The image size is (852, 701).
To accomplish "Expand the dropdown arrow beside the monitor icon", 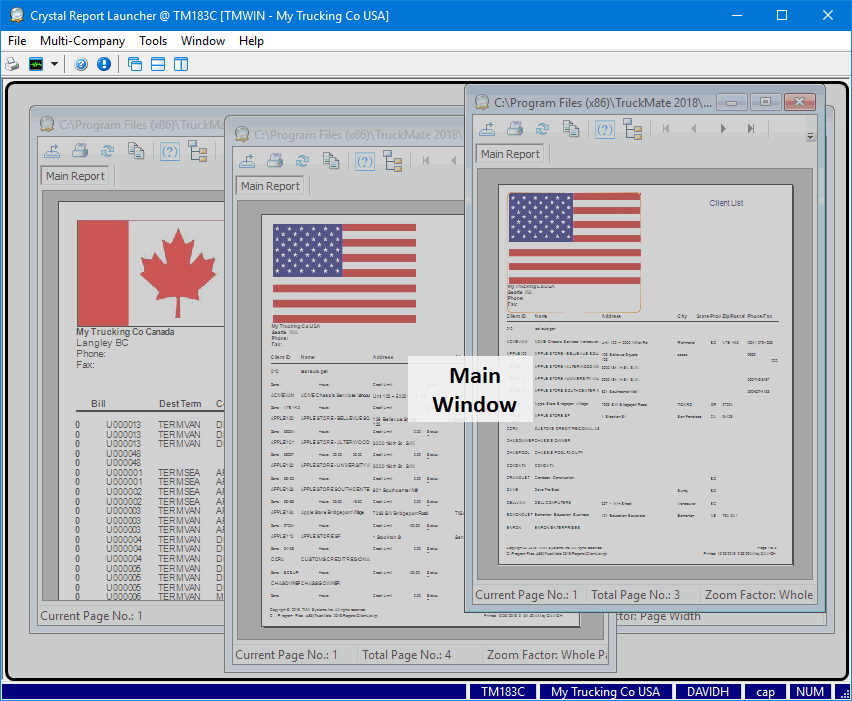I will click(54, 64).
